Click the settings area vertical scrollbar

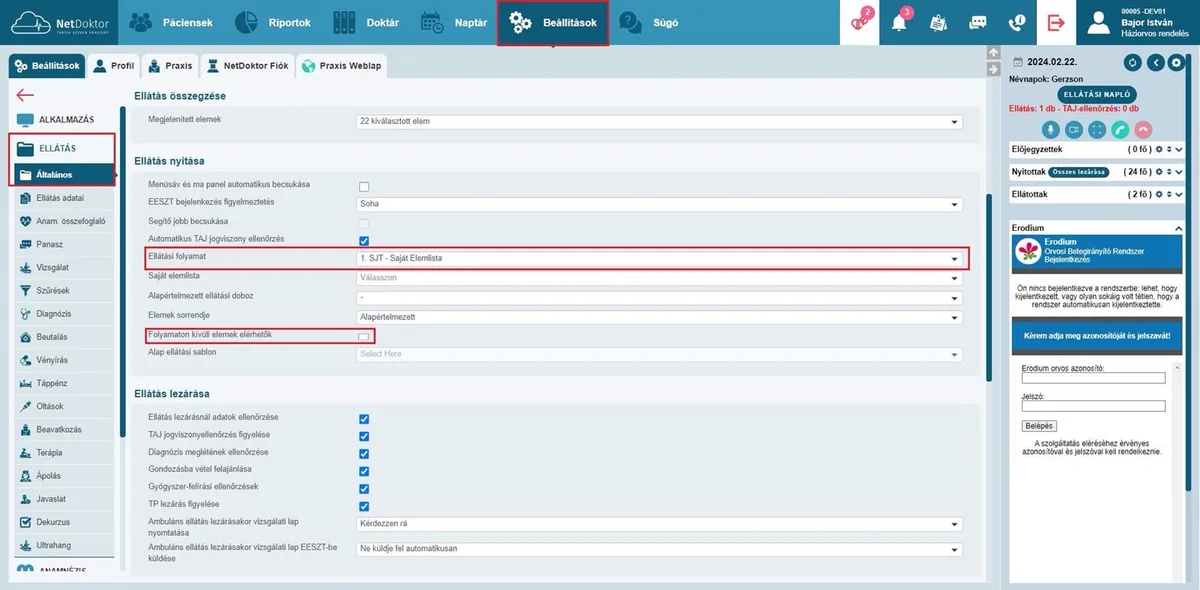coord(987,290)
